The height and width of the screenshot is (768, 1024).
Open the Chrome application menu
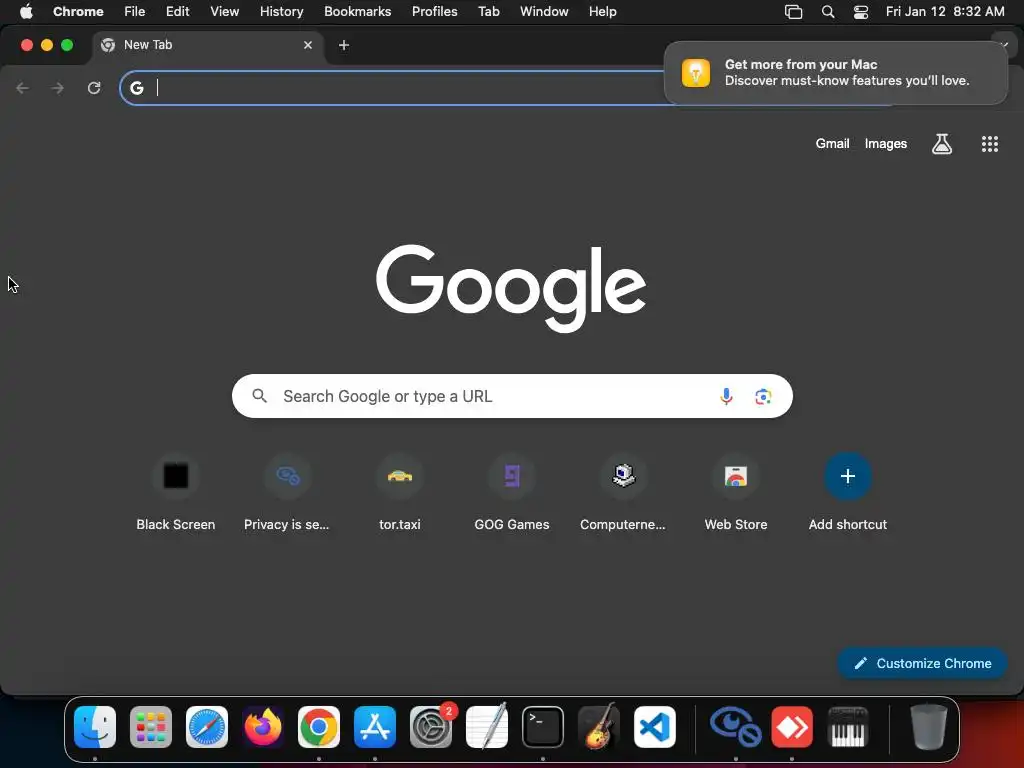[78, 11]
